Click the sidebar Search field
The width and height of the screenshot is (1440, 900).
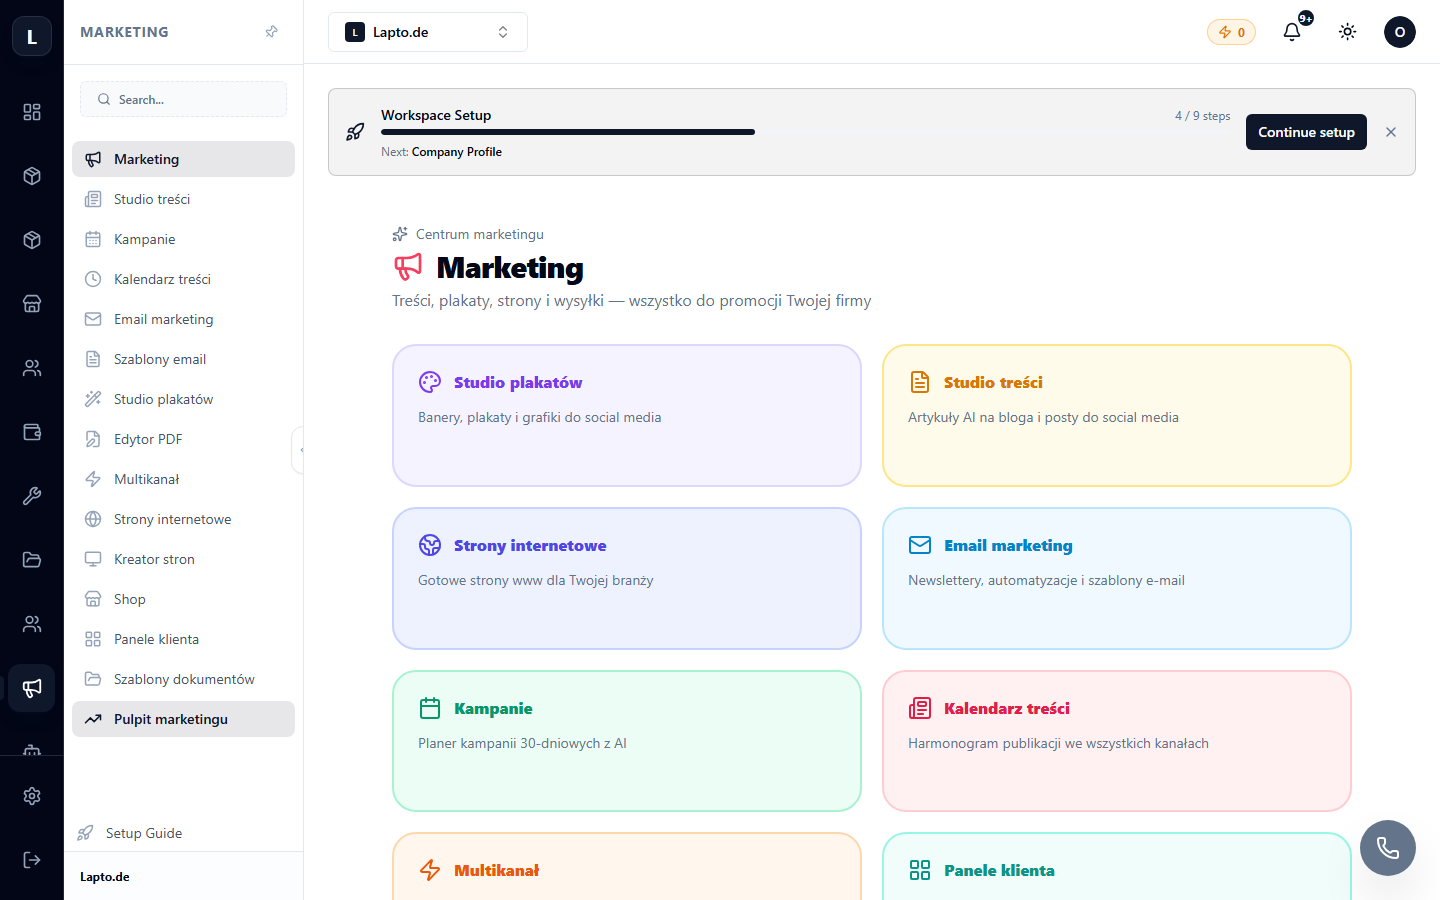[184, 99]
